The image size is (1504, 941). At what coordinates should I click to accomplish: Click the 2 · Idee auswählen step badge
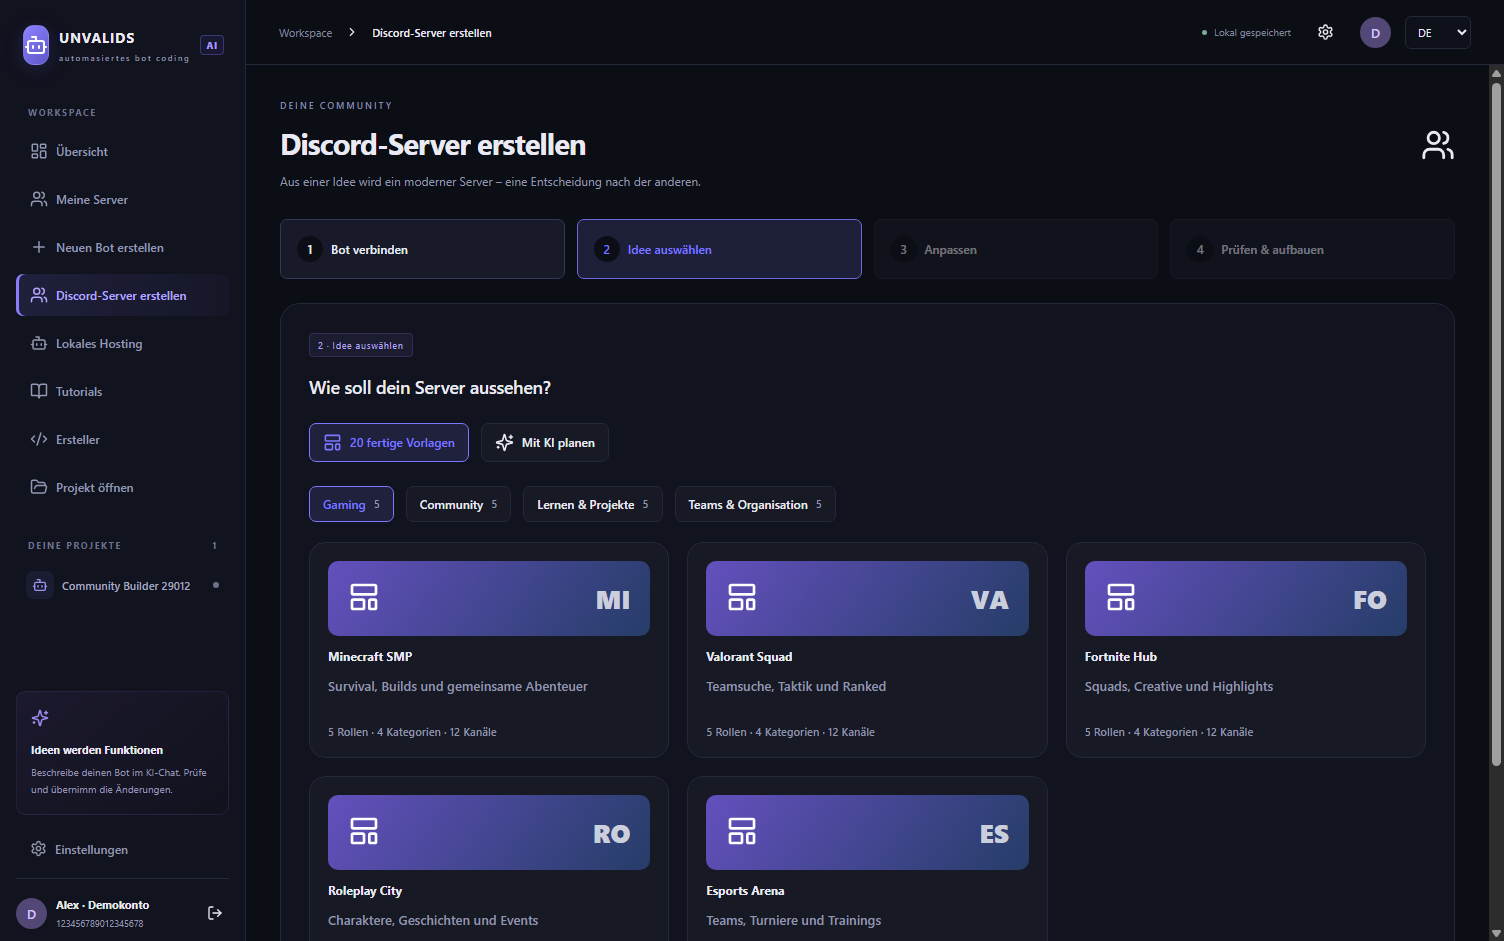(x=361, y=345)
